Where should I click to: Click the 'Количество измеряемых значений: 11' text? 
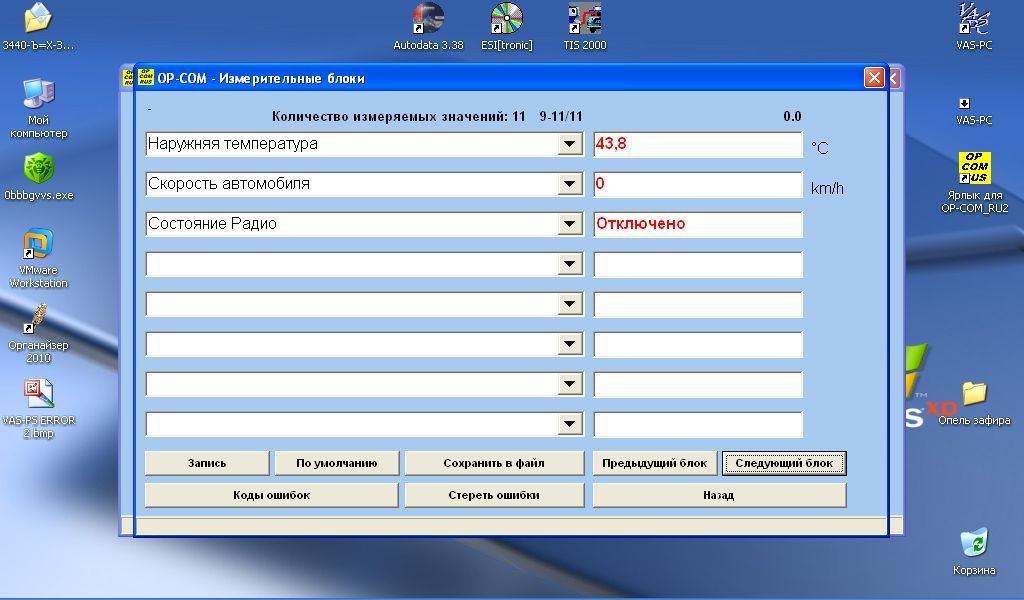398,116
